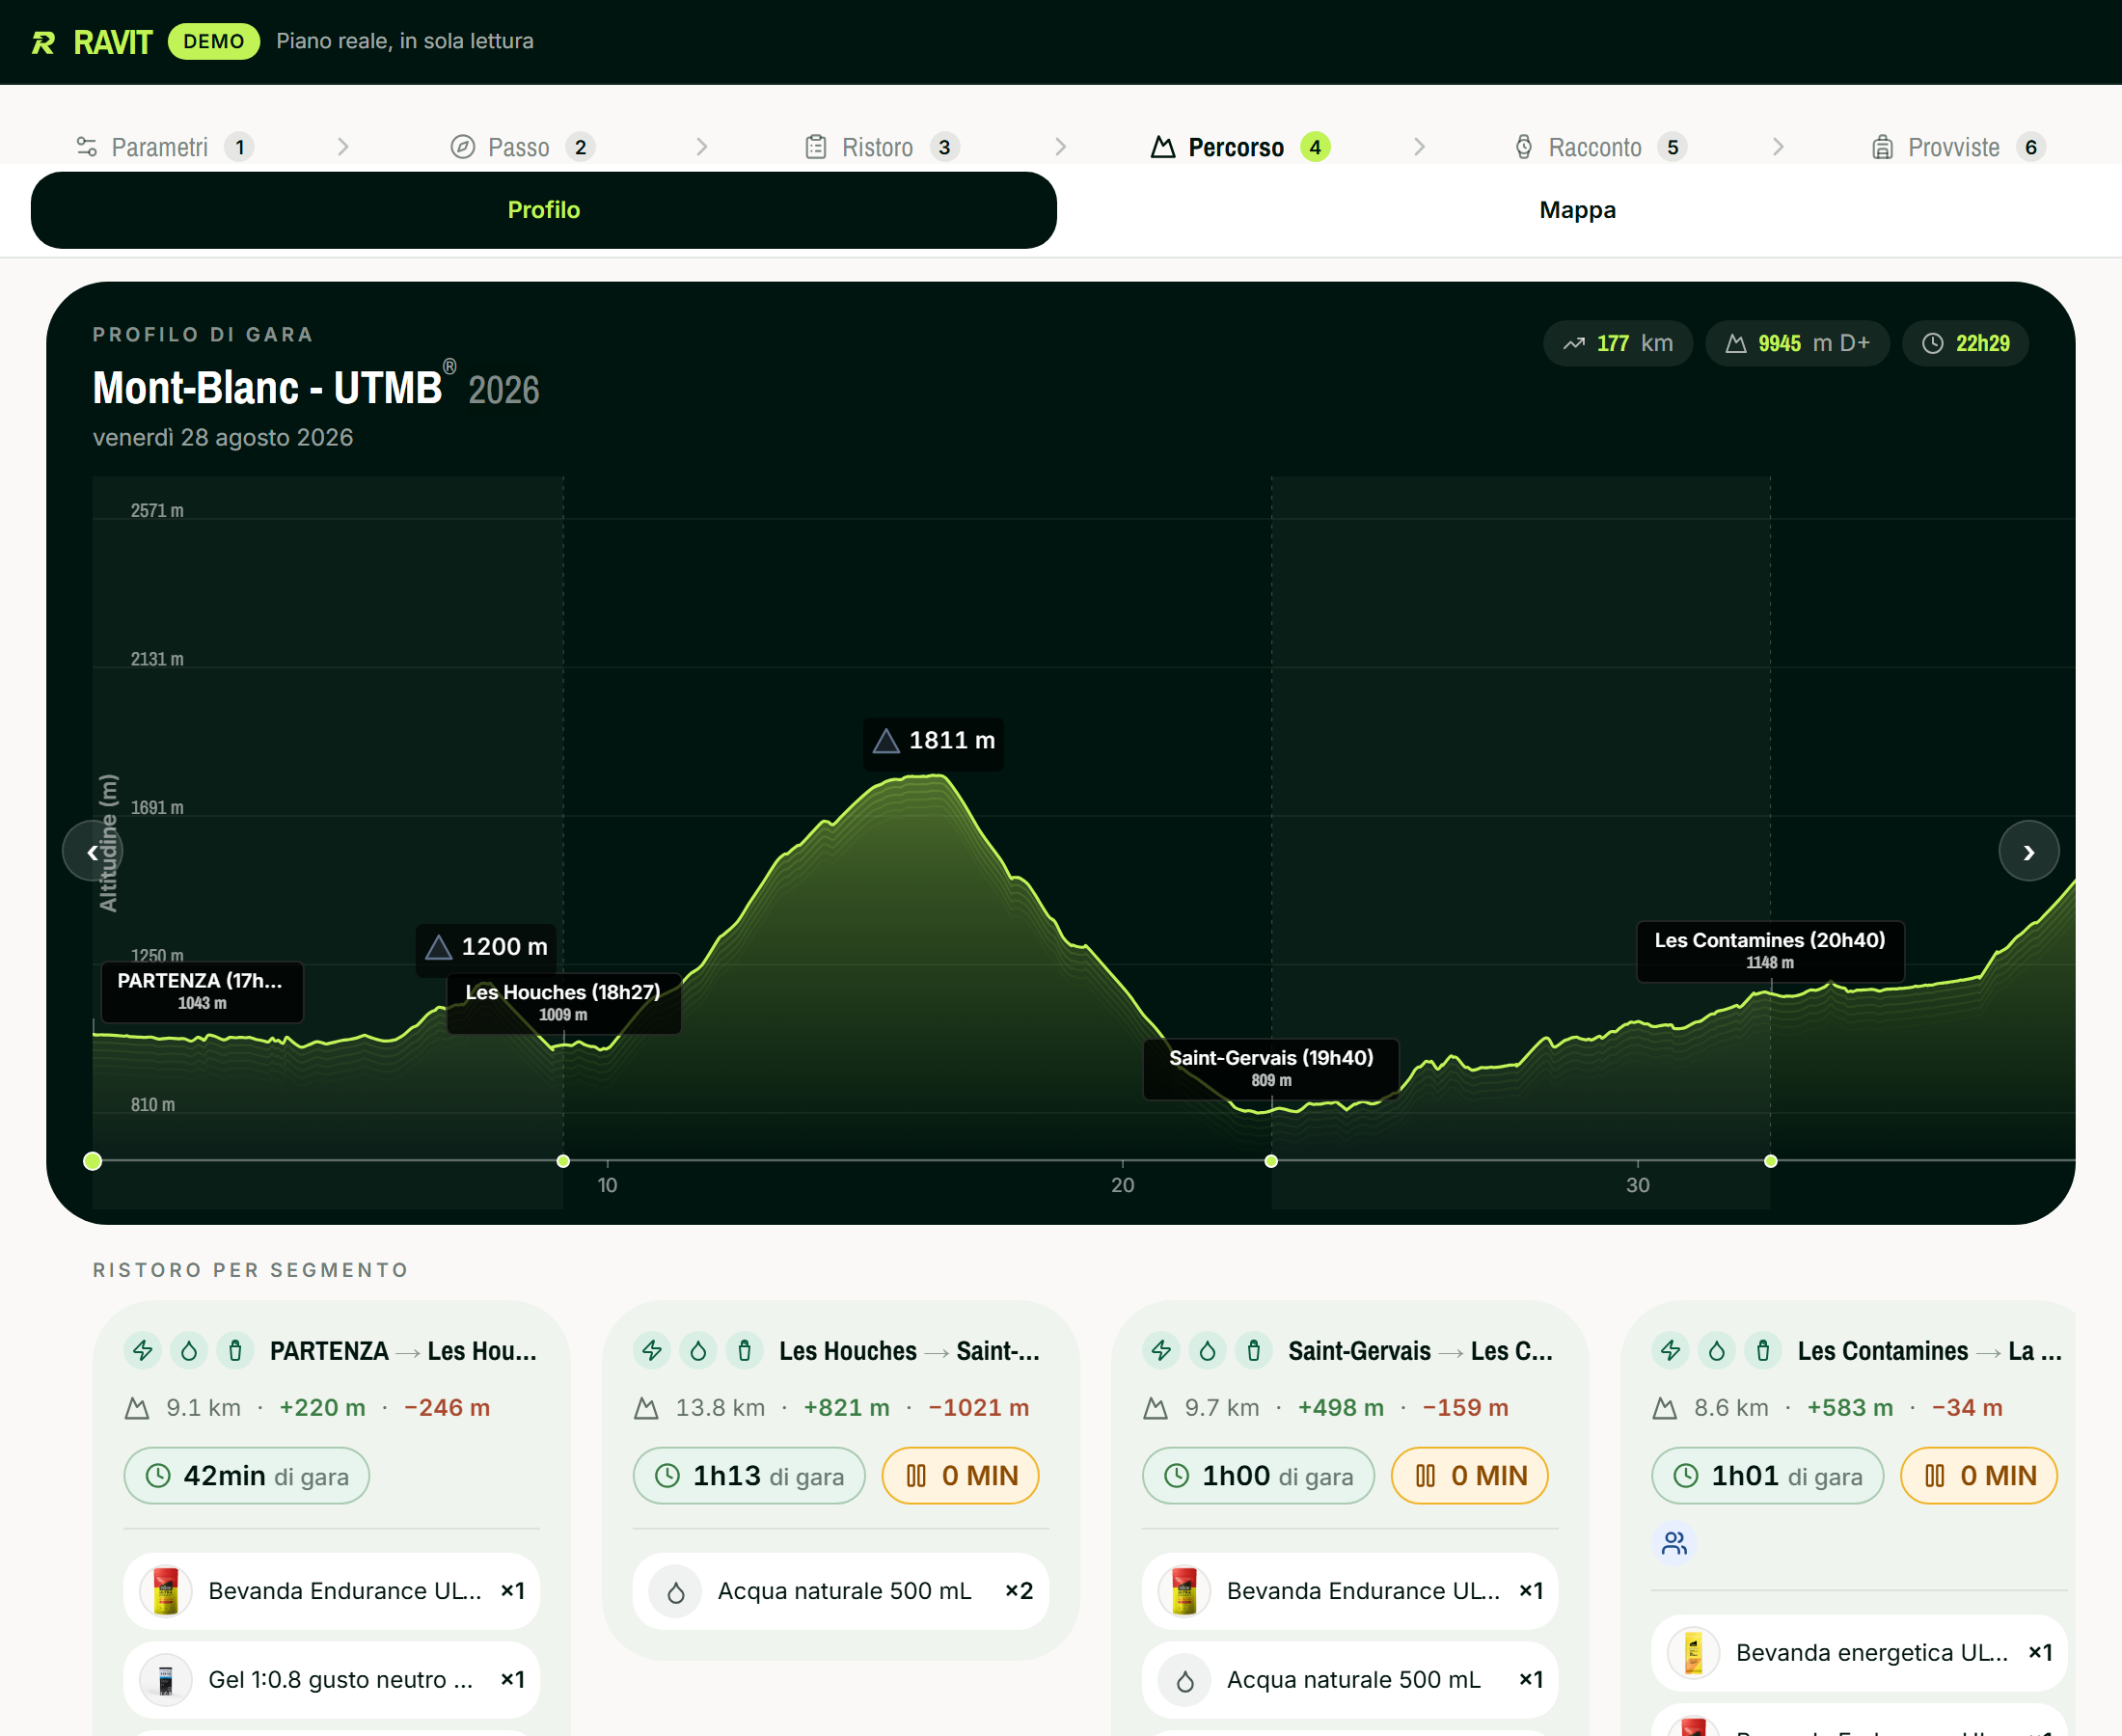Switch to the Mappa view
Screen dimensions: 2122x1736
[x=1577, y=210]
